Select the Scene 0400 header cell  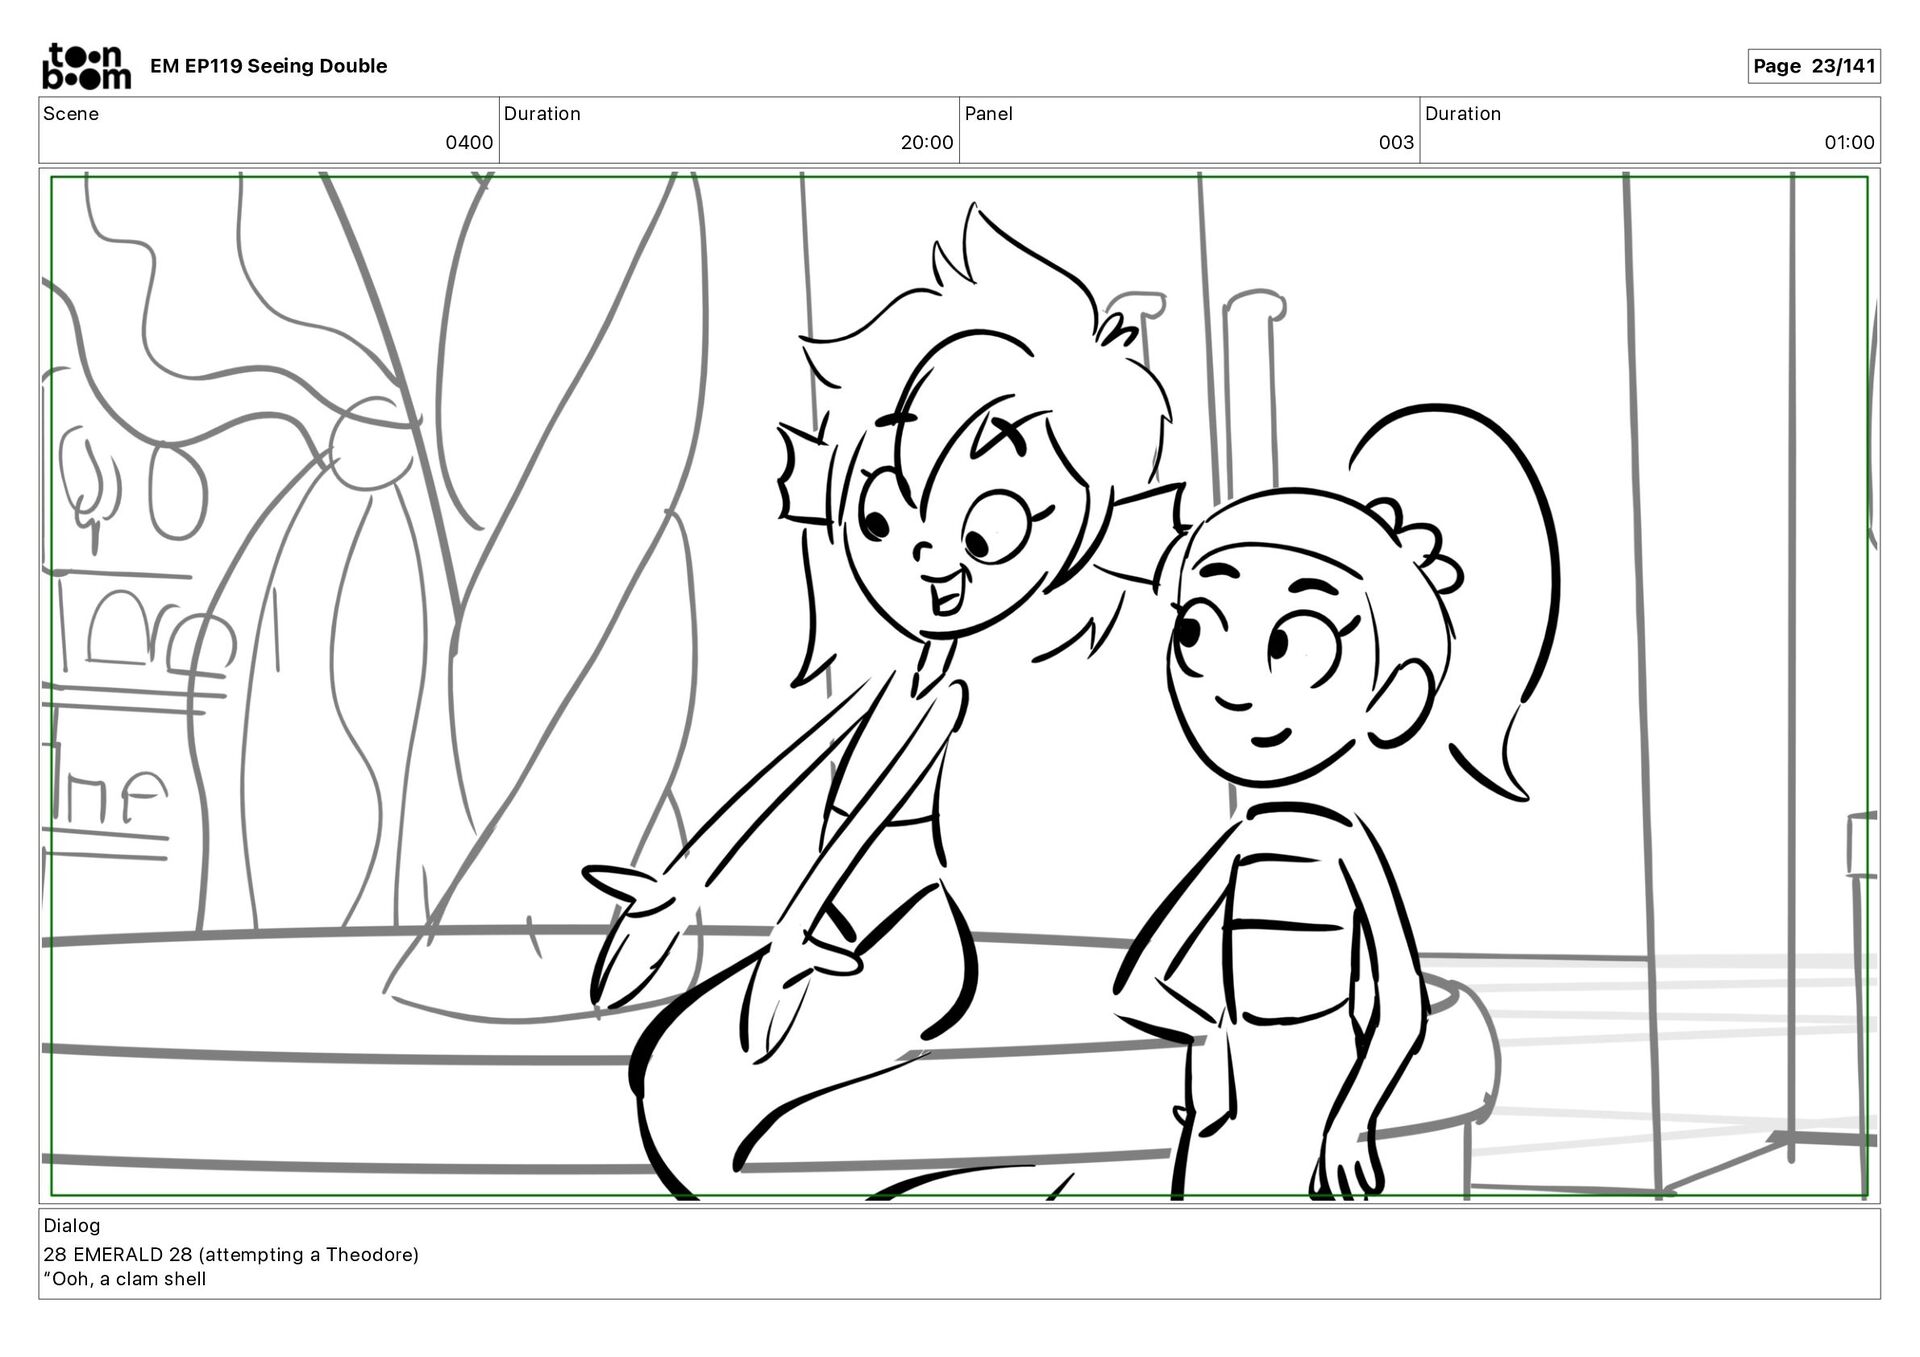click(x=268, y=129)
